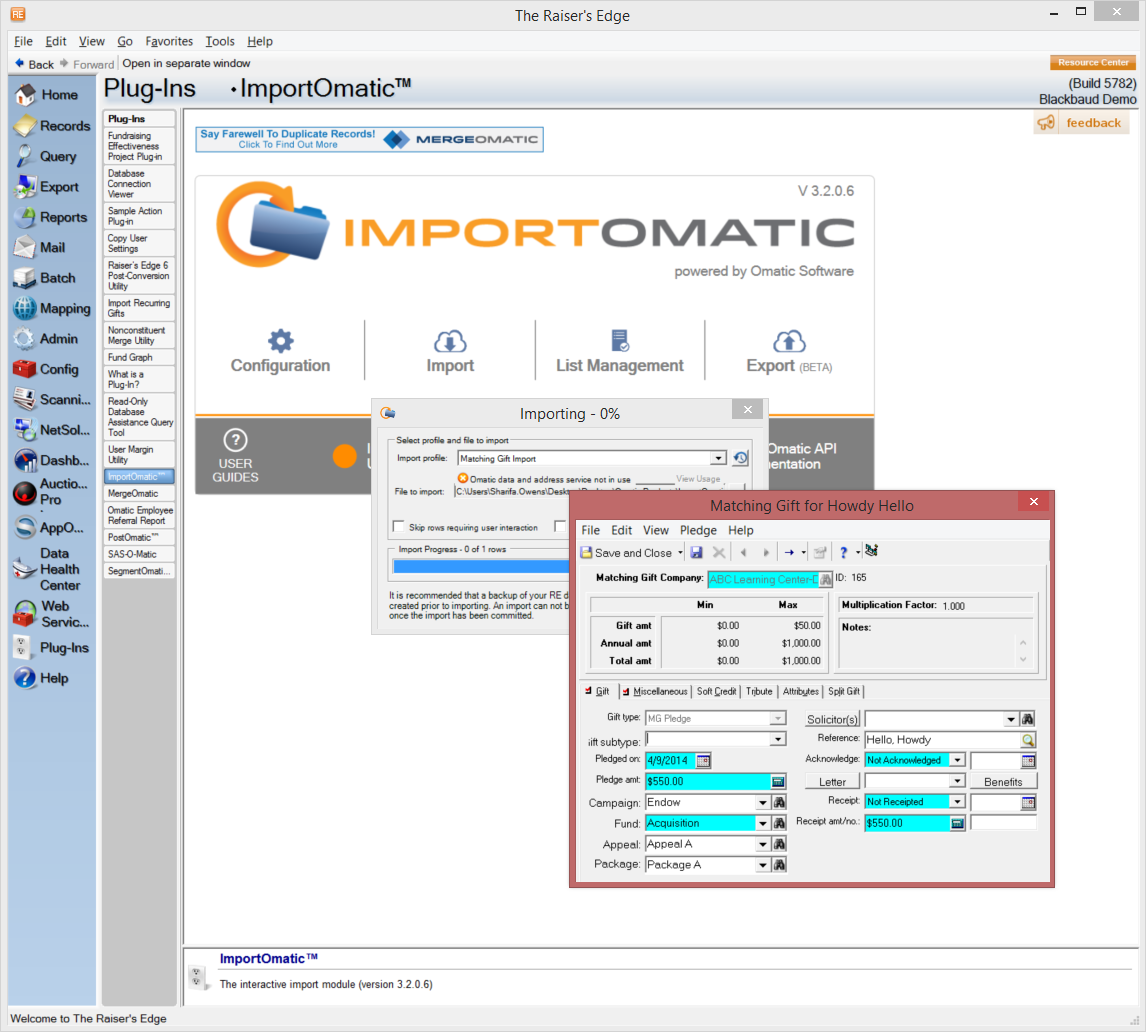Click Save and Close in the gift window

pos(630,552)
